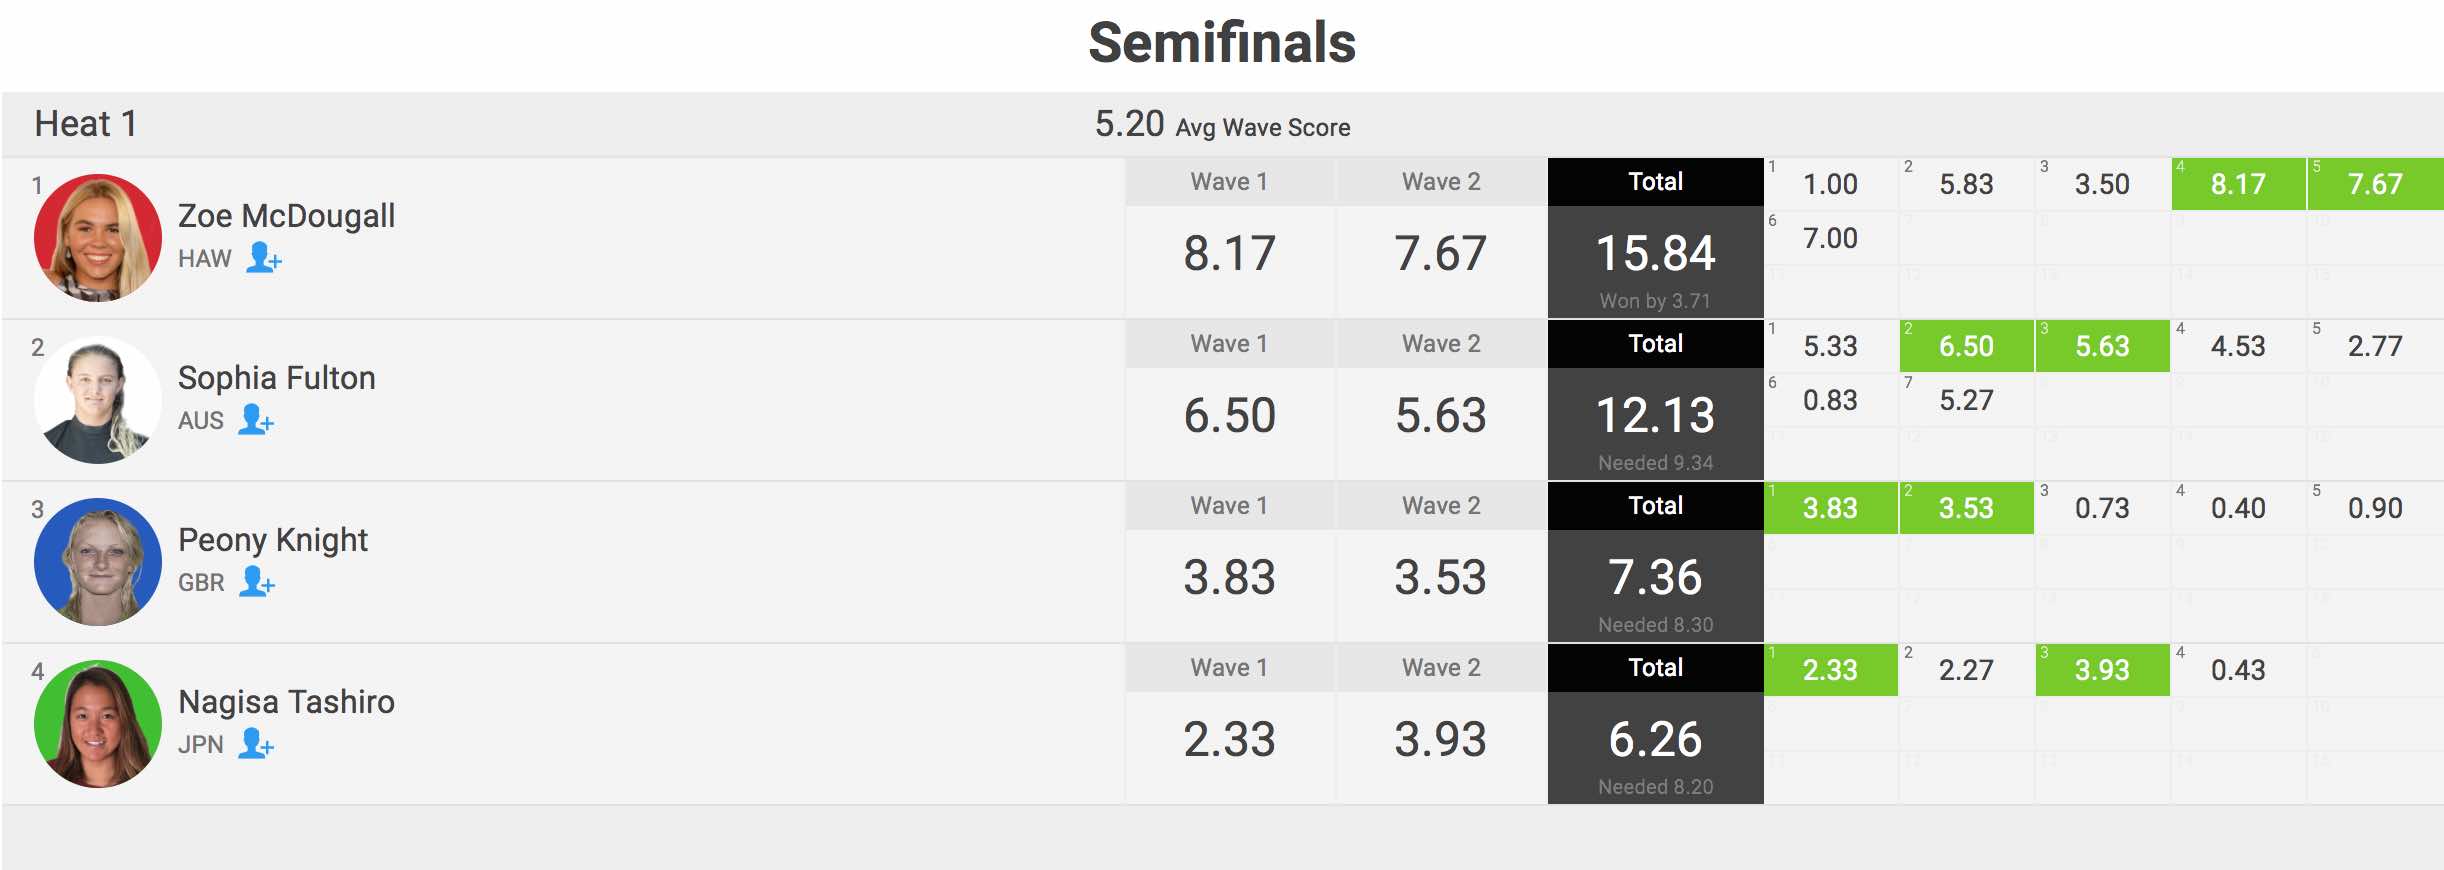Image resolution: width=2444 pixels, height=870 pixels.
Task: Click Peony Knight's avatar
Action: (x=98, y=562)
